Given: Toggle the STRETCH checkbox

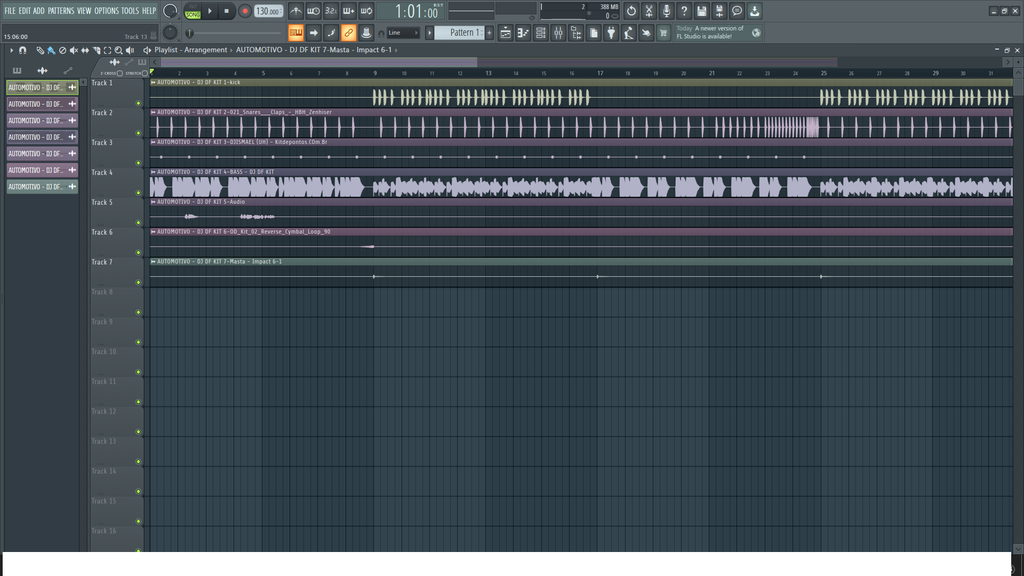Looking at the screenshot, I should pos(145,73).
